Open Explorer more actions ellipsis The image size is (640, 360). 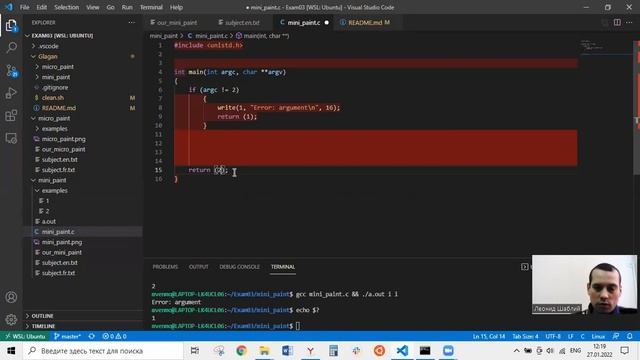click(x=131, y=22)
